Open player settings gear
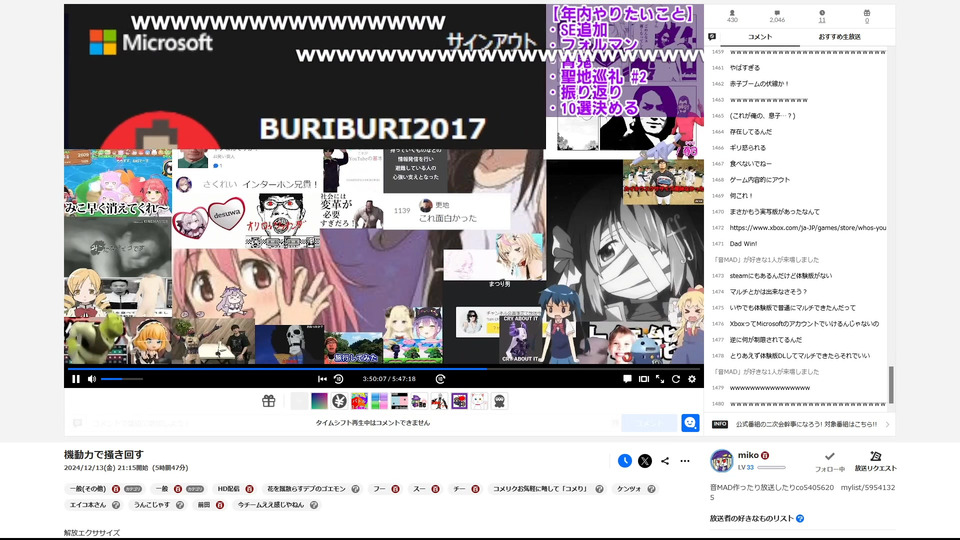 point(692,379)
